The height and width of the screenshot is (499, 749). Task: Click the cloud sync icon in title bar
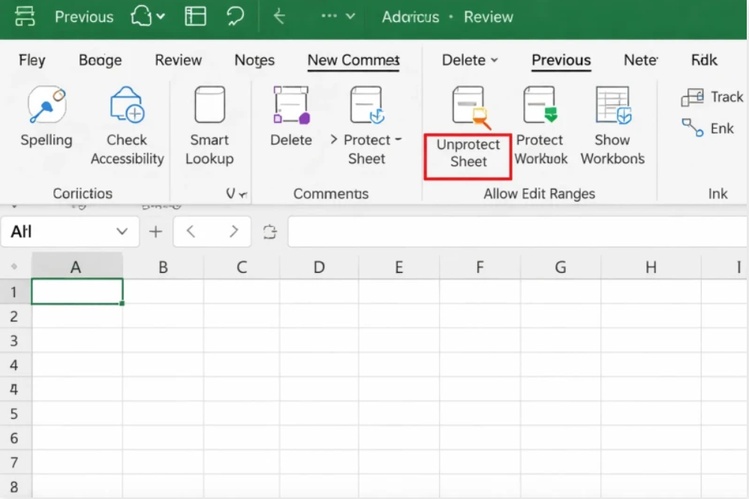(x=141, y=16)
